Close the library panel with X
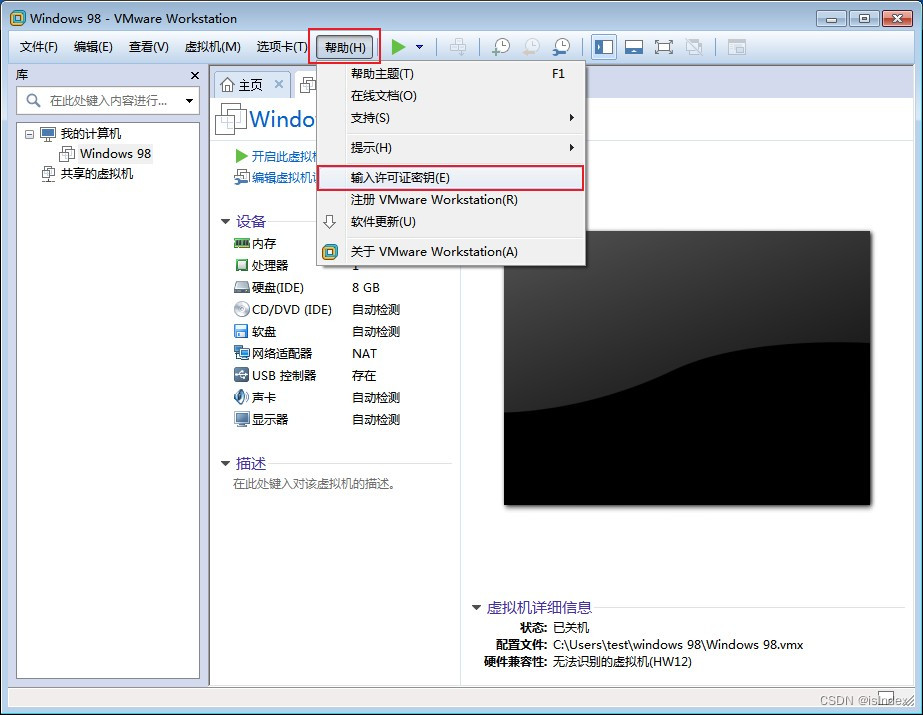Screen dimensions: 923x715 [x=195, y=75]
